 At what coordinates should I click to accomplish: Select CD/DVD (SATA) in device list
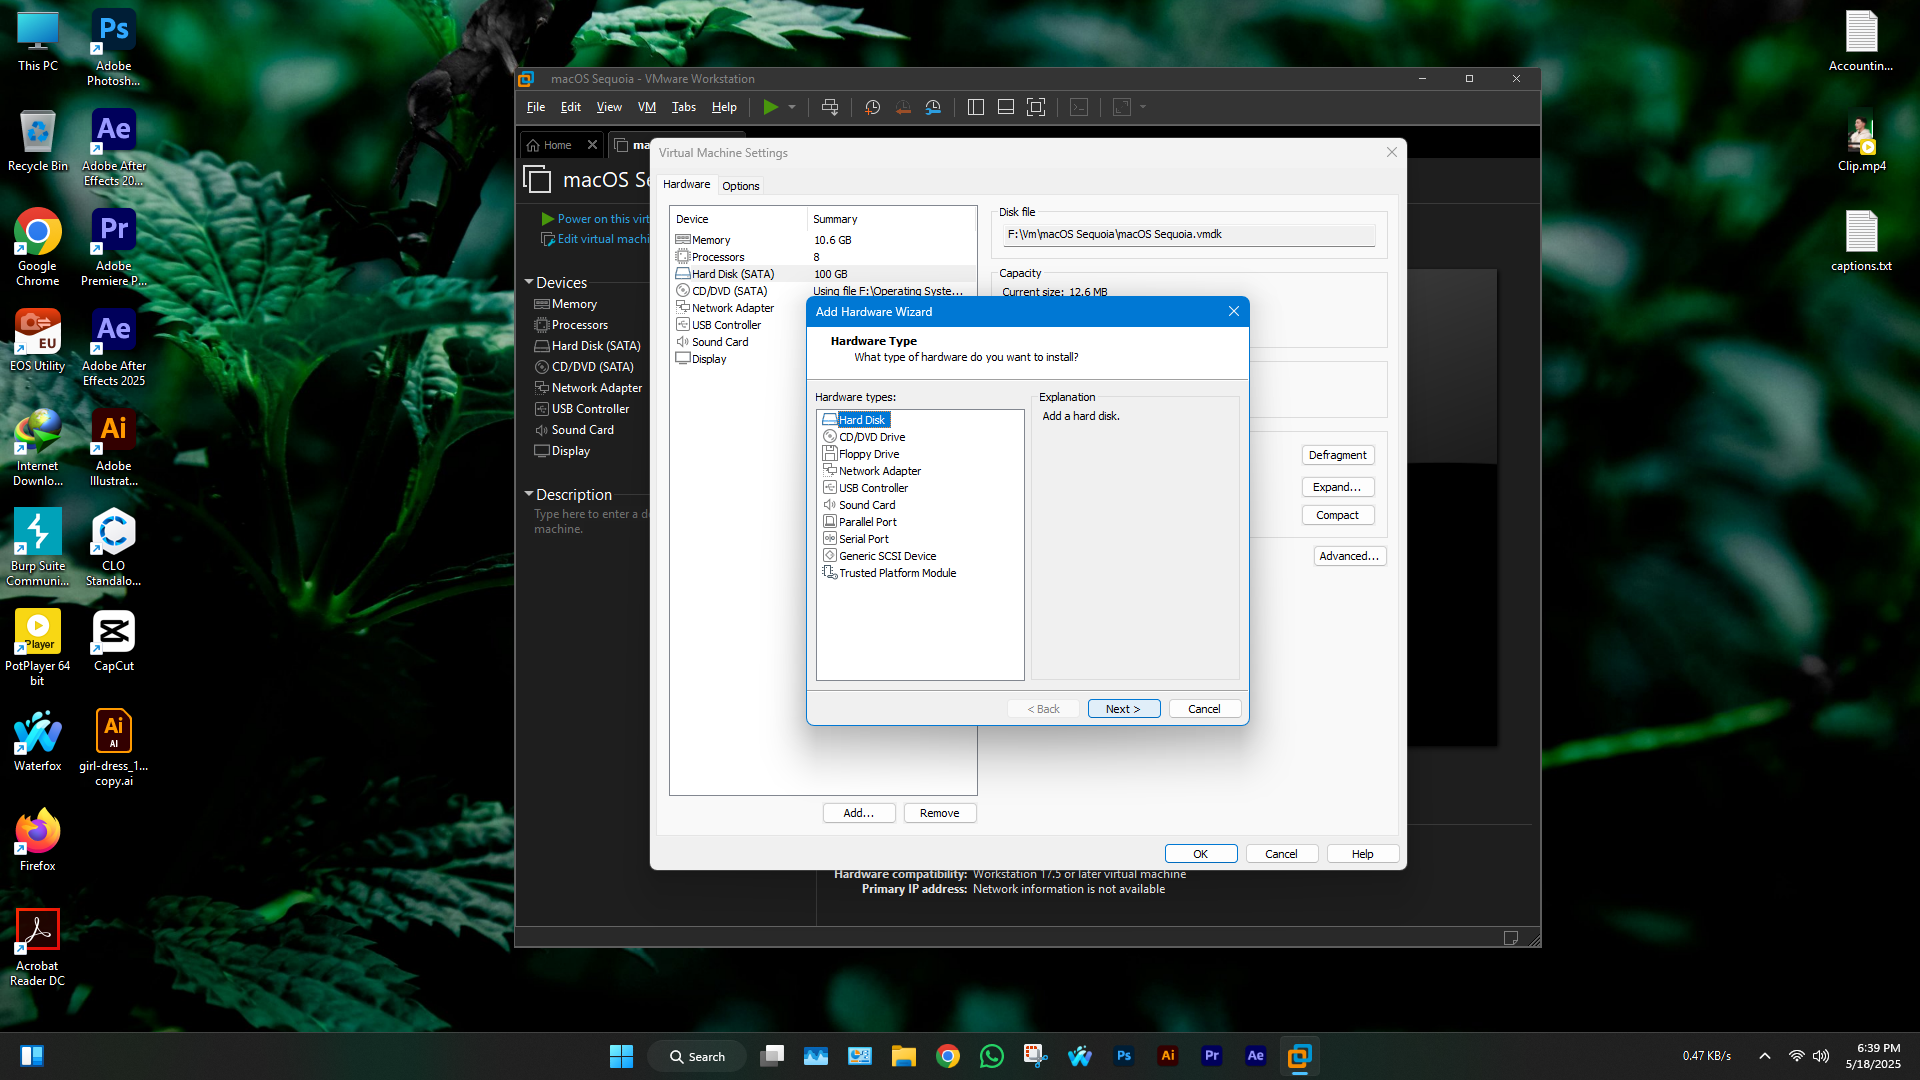coord(729,291)
